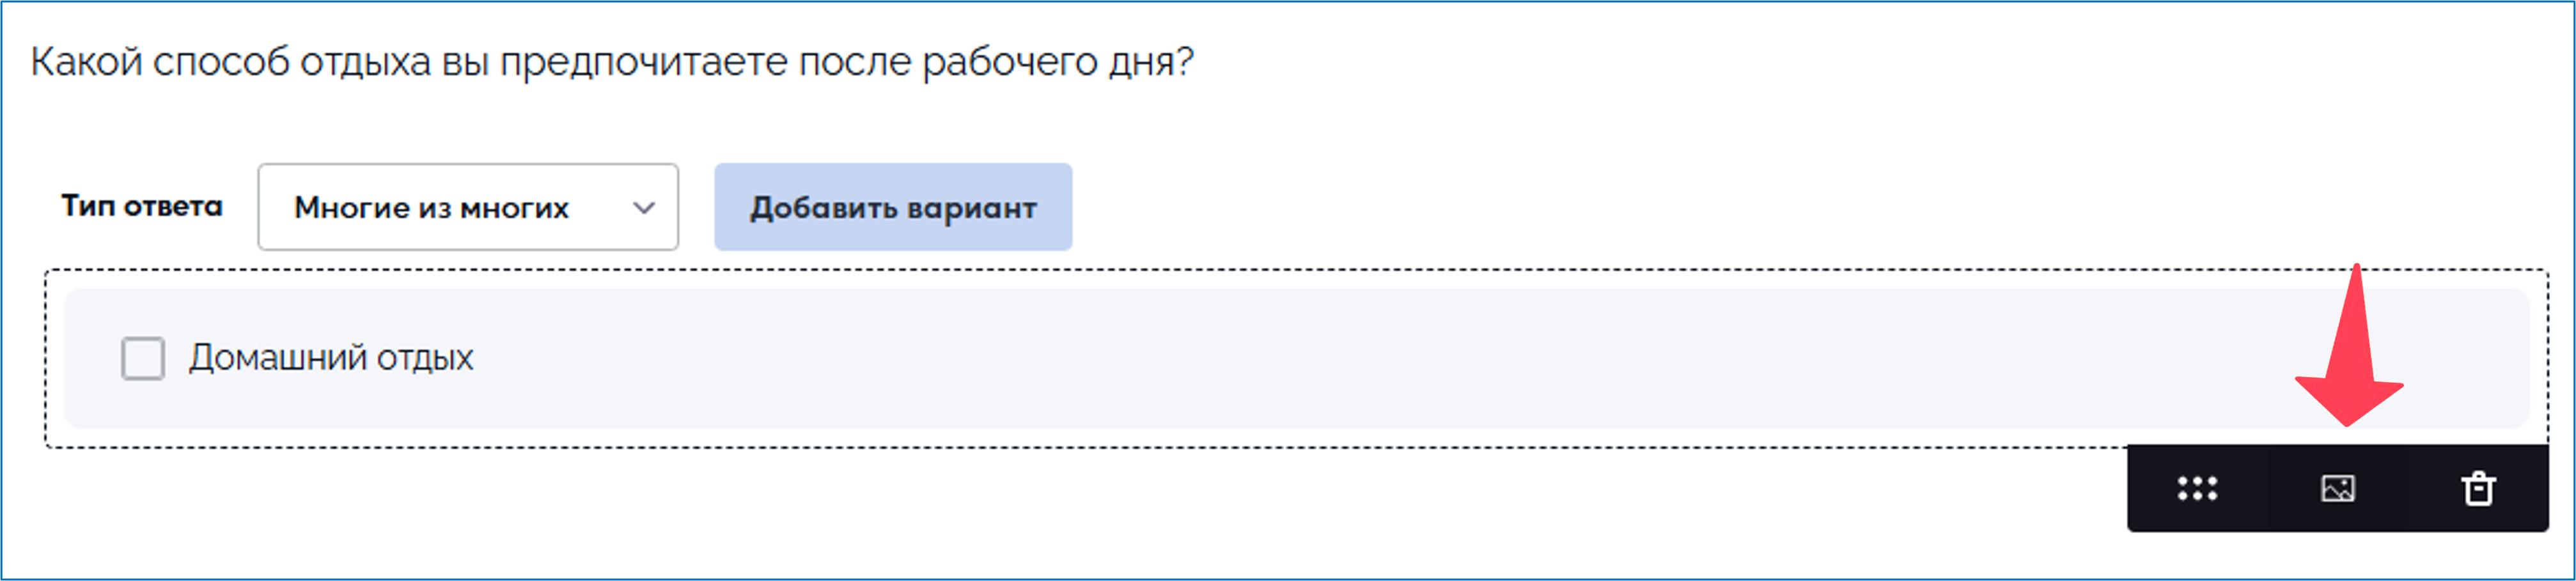Click the six-dot drag handle icon

[x=2197, y=488]
